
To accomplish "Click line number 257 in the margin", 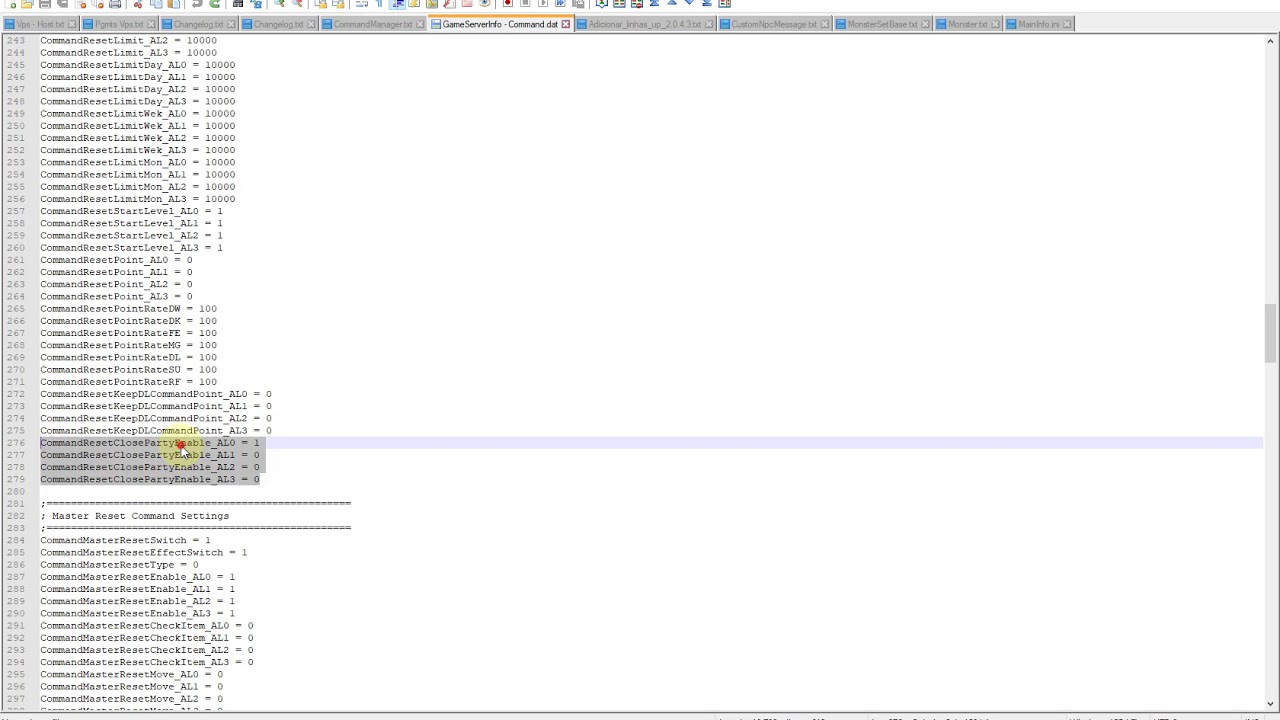I will 16,211.
